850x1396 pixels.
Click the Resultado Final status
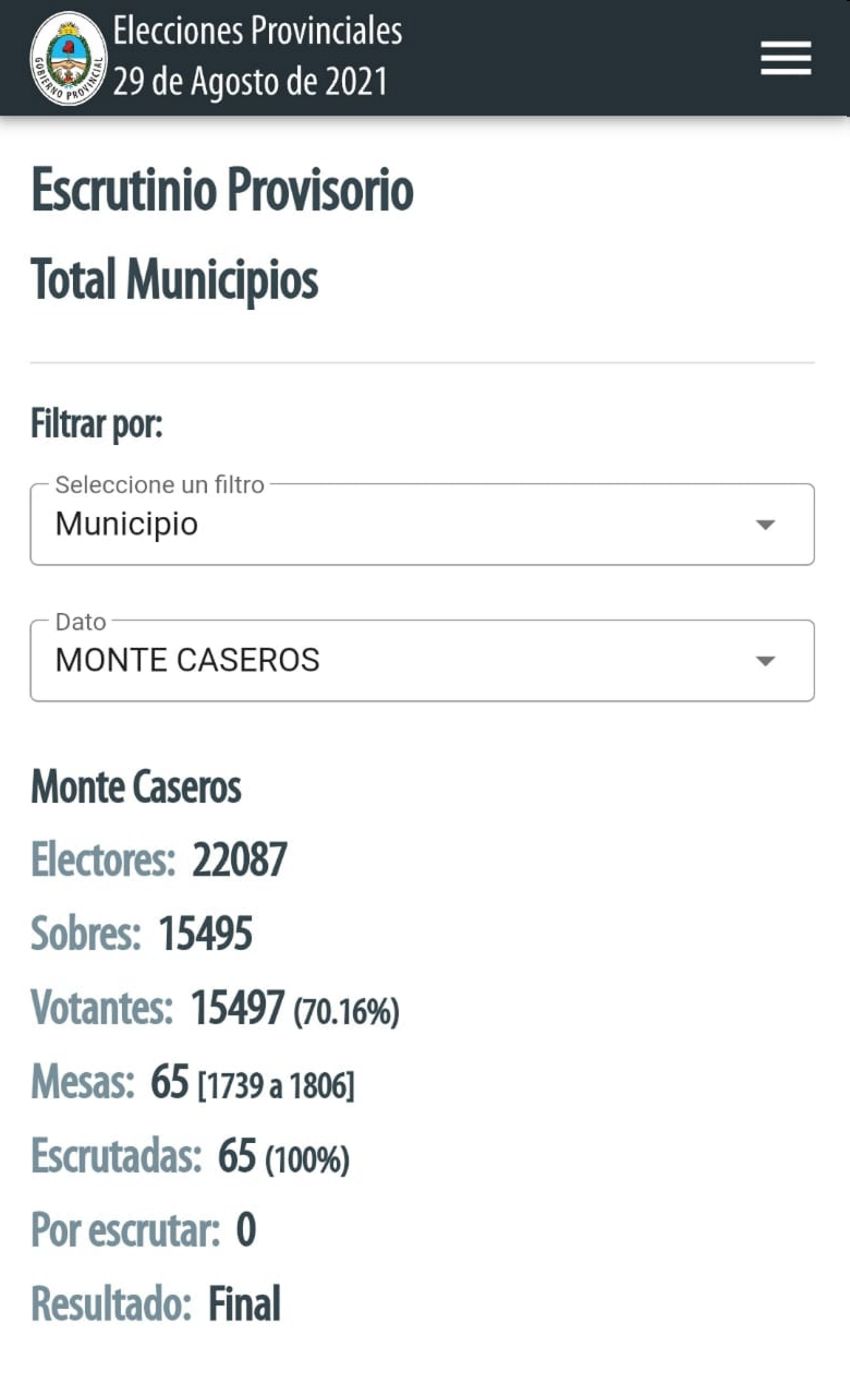click(244, 1304)
